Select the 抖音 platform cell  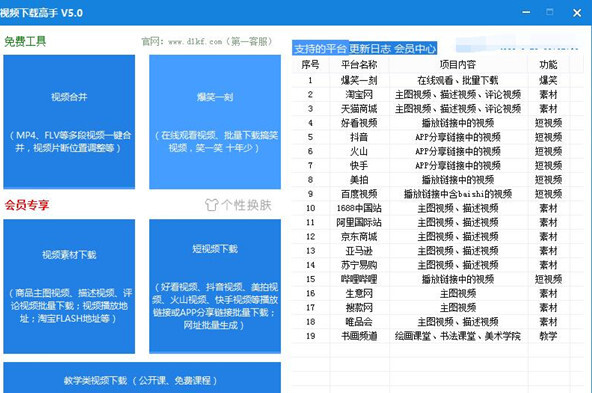click(359, 137)
